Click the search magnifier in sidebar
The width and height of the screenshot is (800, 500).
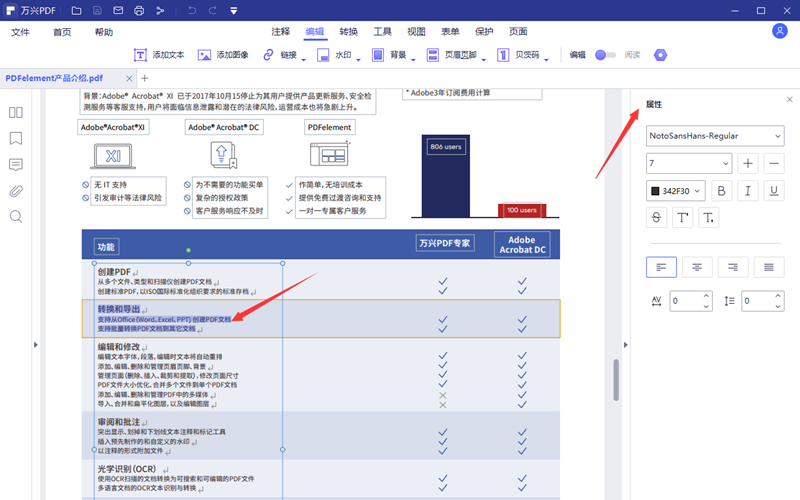(16, 217)
